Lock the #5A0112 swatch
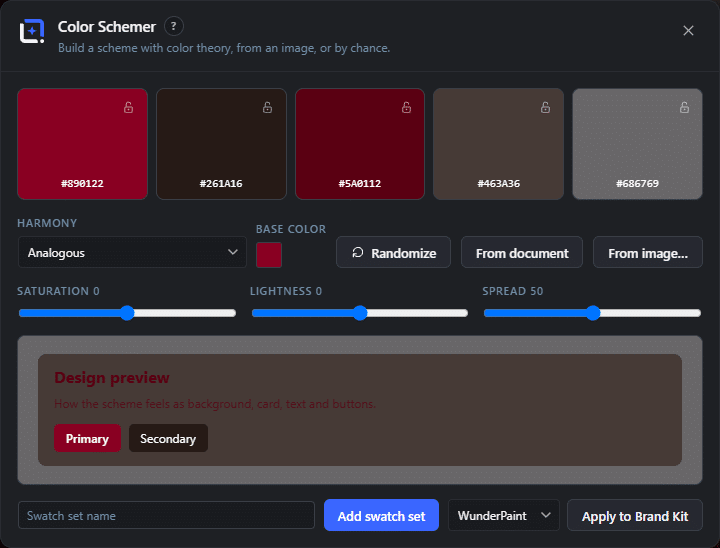The width and height of the screenshot is (720, 548). 406,107
